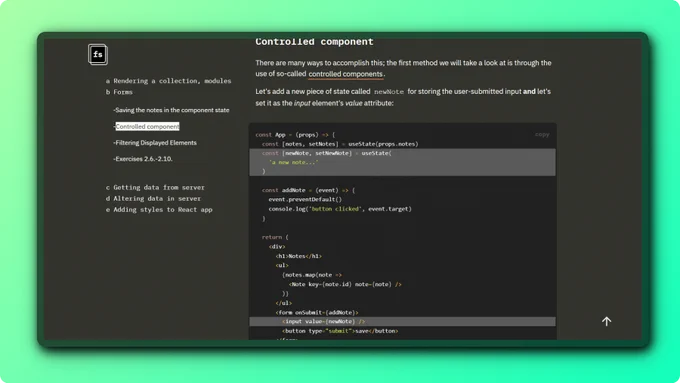Open the 'b Forms' section
680x383 pixels.
coord(119,92)
